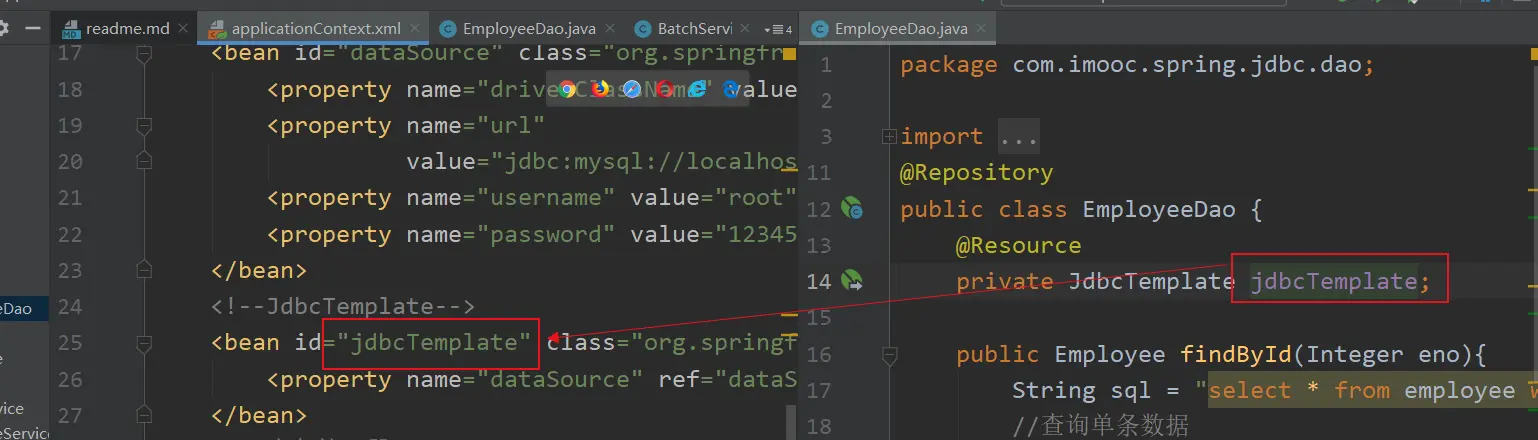
Task: Click the jdbcTemplate field name in Java code
Action: click(1333, 282)
